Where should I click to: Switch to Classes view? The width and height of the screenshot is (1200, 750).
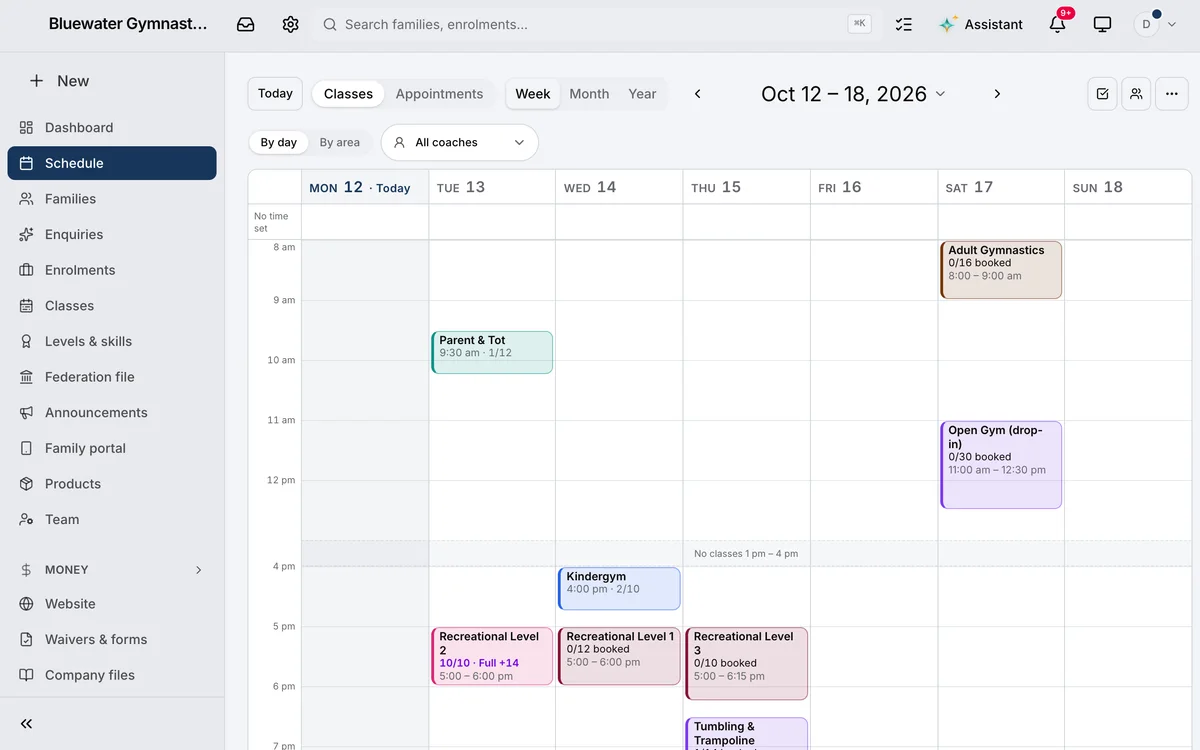[x=348, y=94]
